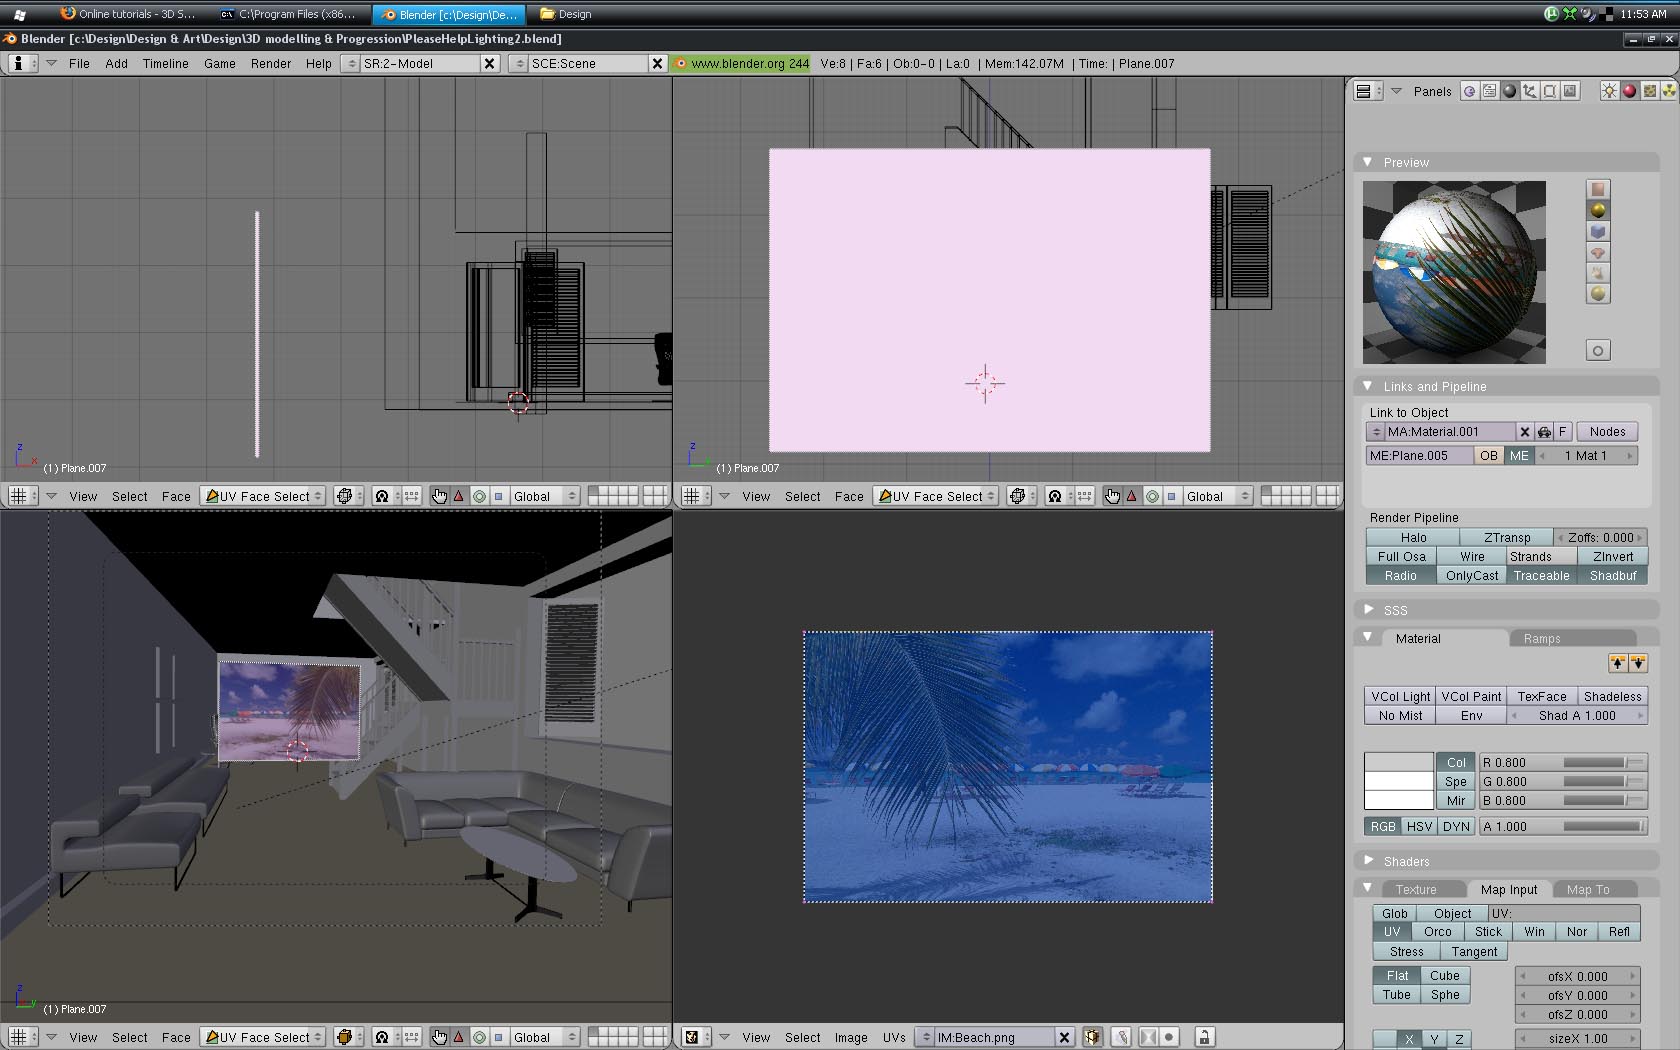The height and width of the screenshot is (1050, 1680).
Task: Click the lock icon in UV editor header
Action: click(1204, 1037)
